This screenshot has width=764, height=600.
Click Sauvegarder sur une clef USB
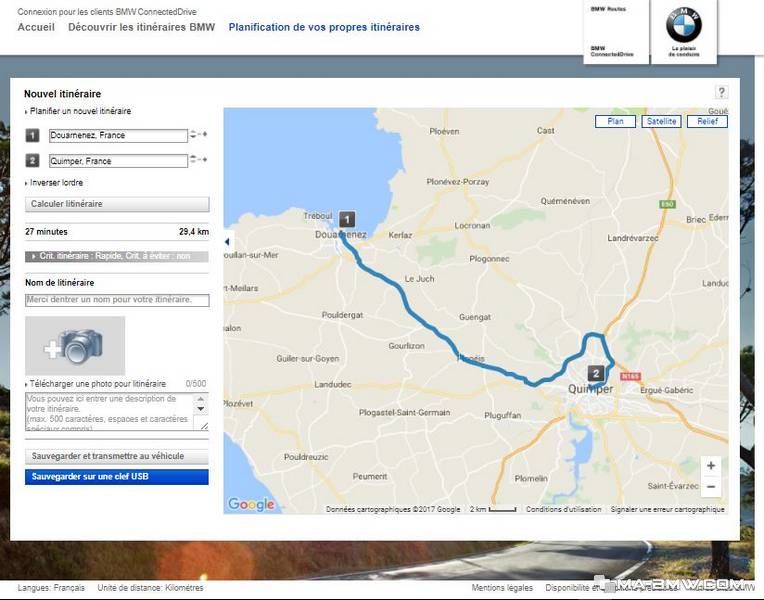(x=117, y=477)
